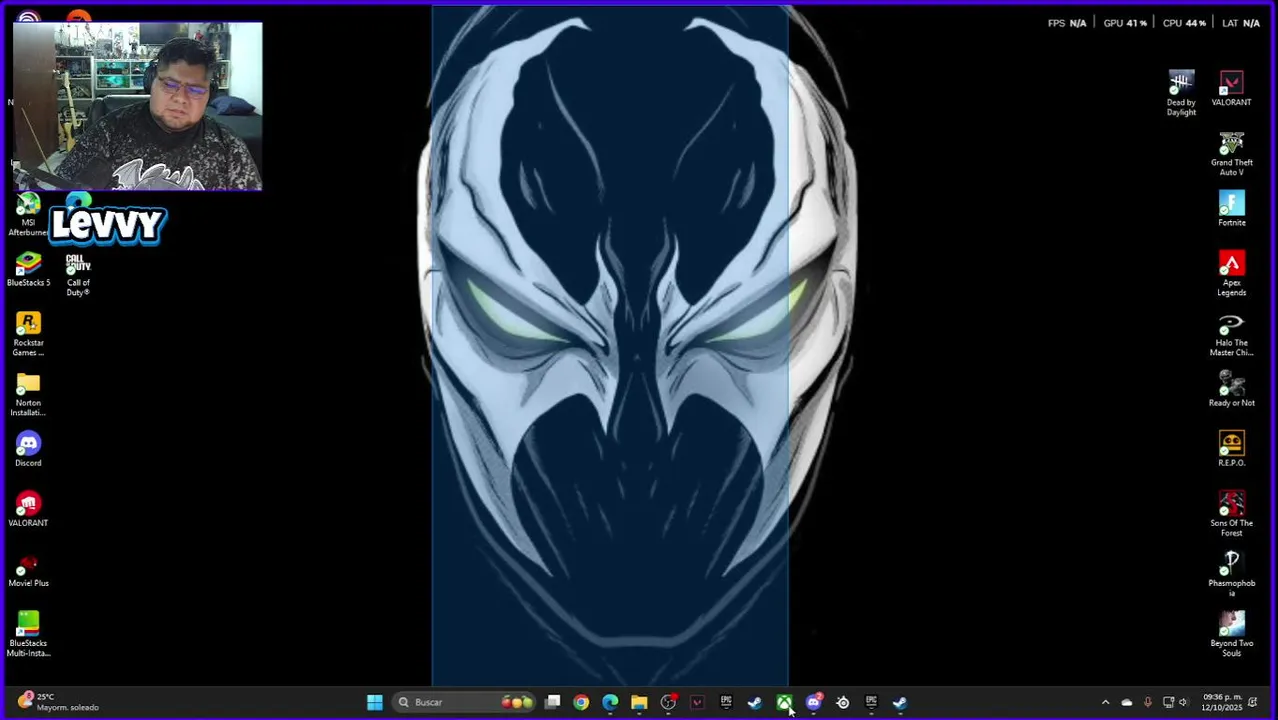Select the Phasmophobia desktop shortcut

coord(1231,574)
